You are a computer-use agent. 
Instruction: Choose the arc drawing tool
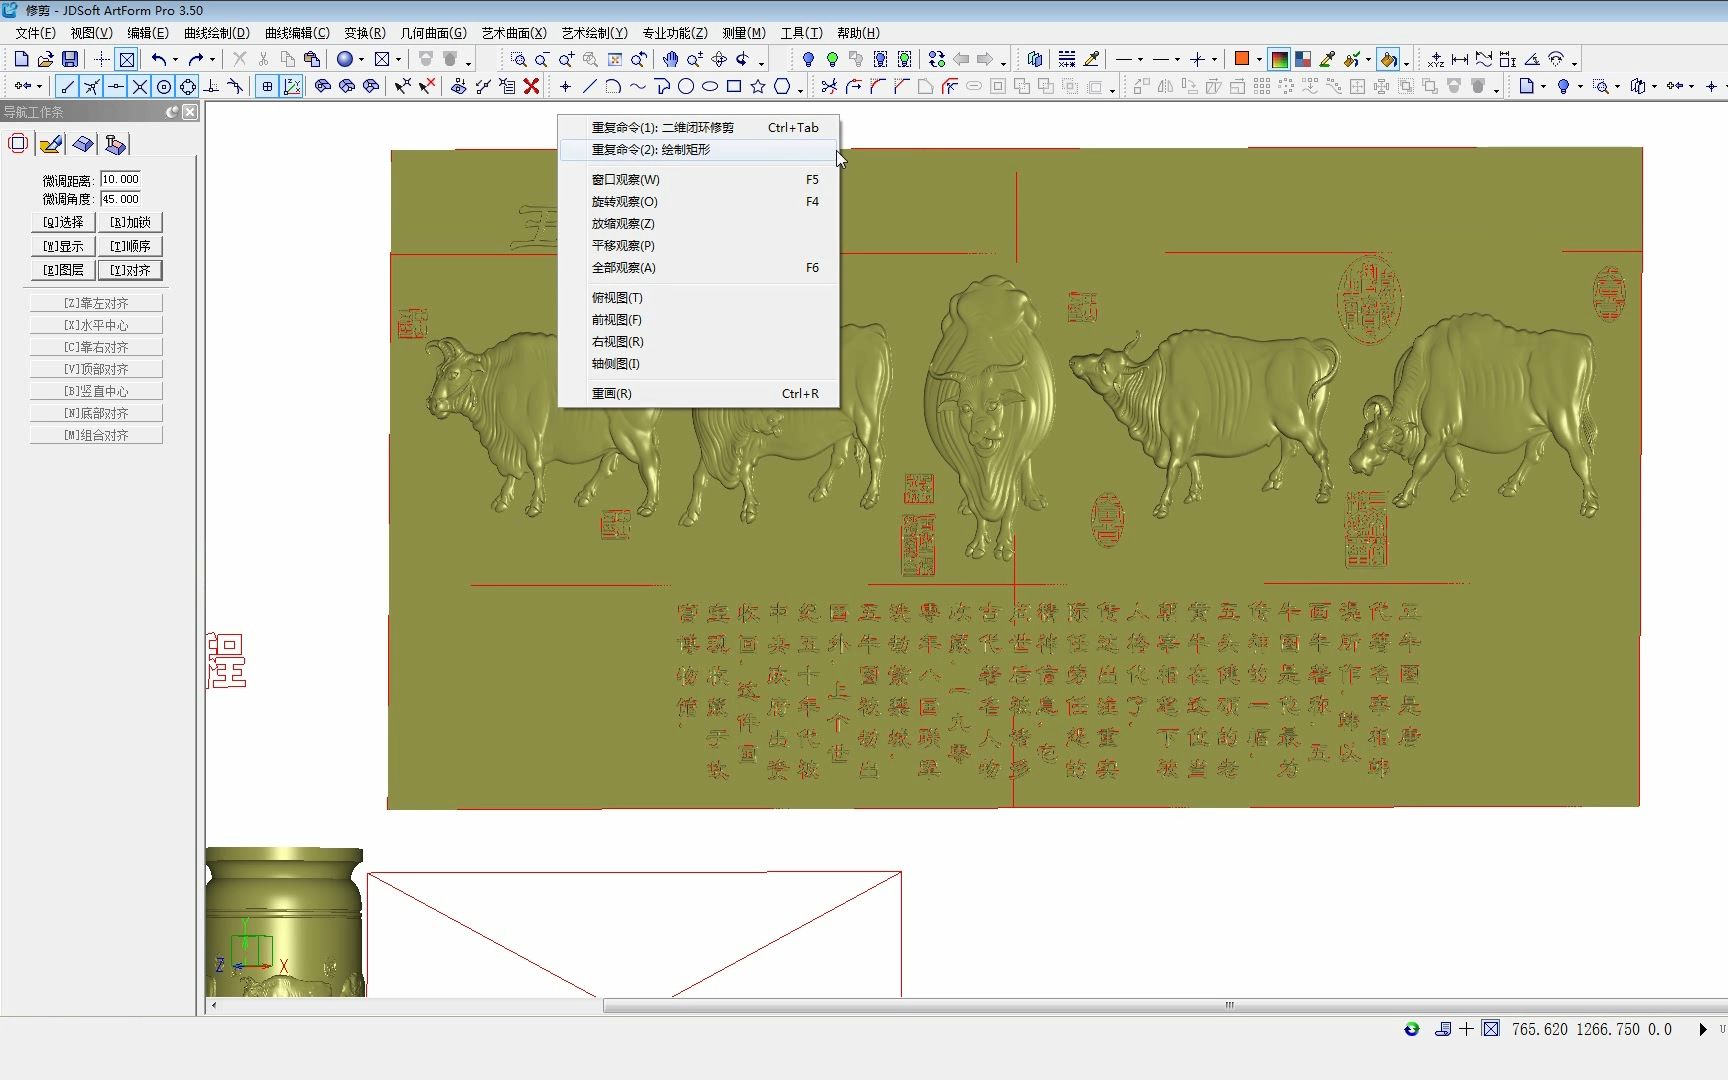[613, 86]
